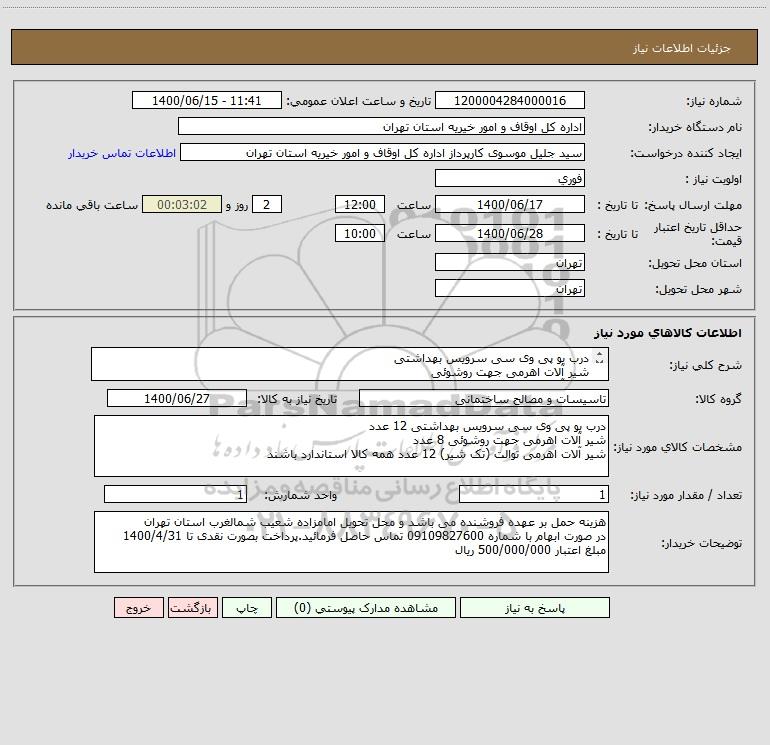Click the جزئیات اطلاعات نیاز header title
The height and width of the screenshot is (745, 770).
[x=682, y=48]
